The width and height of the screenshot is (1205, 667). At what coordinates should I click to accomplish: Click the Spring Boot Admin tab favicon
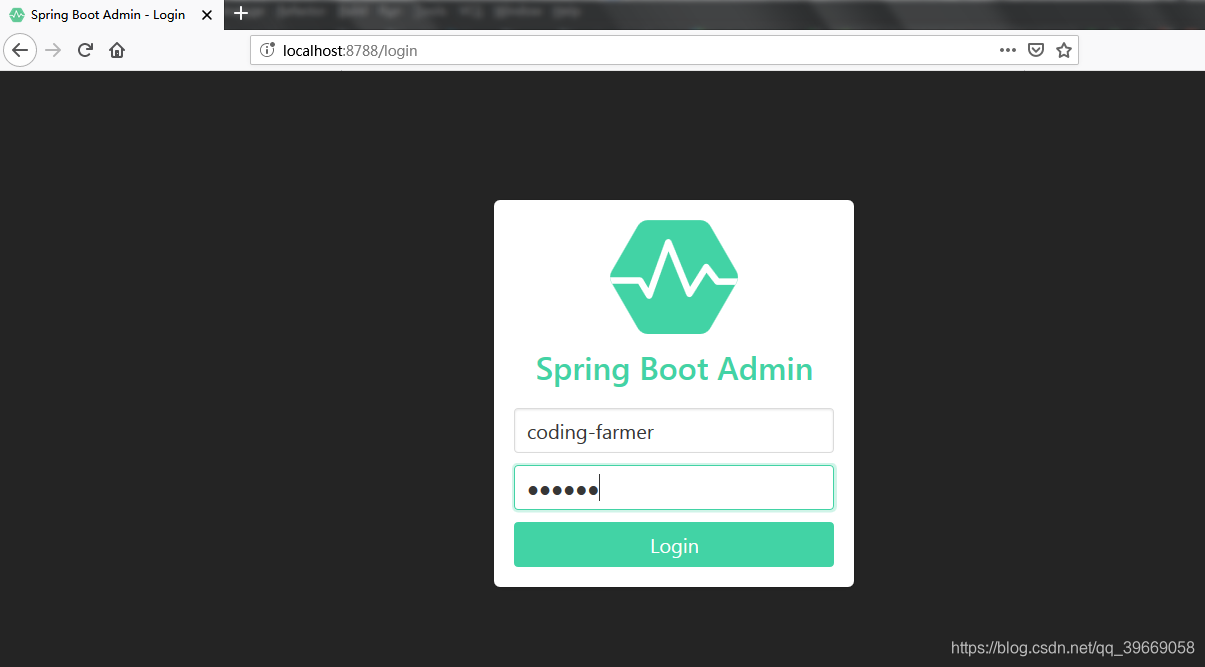click(x=16, y=15)
